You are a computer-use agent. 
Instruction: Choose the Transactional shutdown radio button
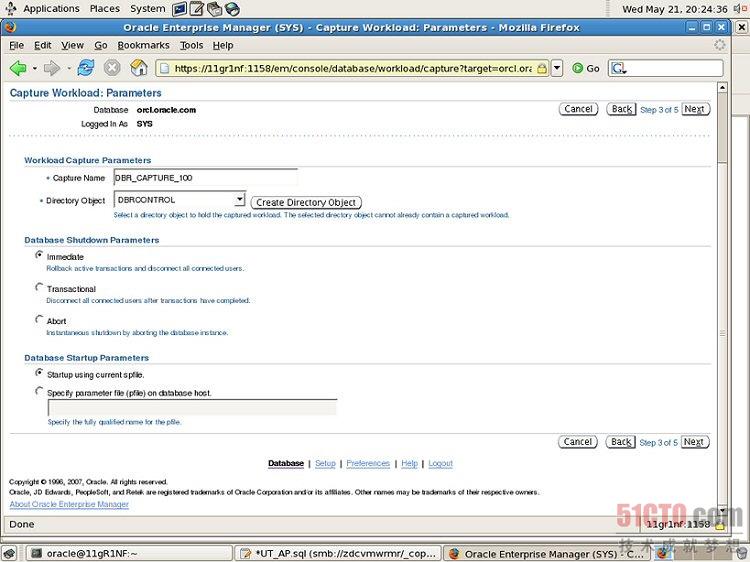click(40, 287)
